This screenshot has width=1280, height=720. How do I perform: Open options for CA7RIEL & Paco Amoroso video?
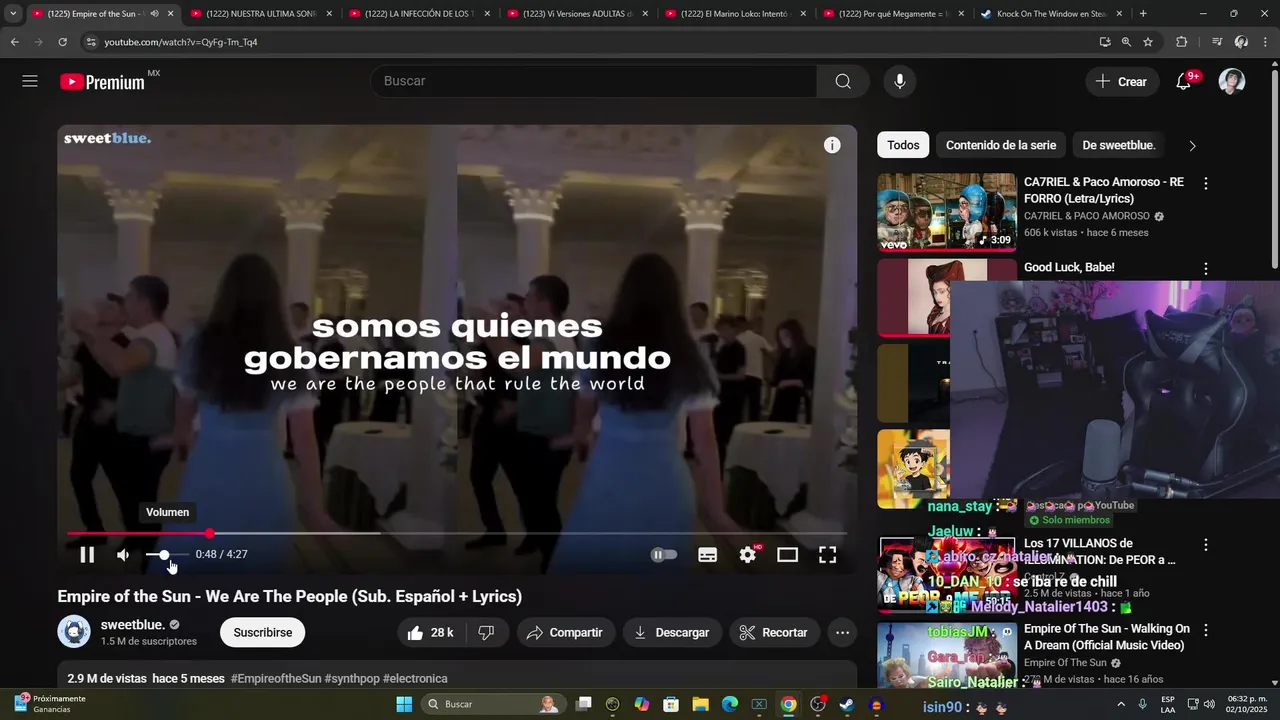tap(1206, 184)
